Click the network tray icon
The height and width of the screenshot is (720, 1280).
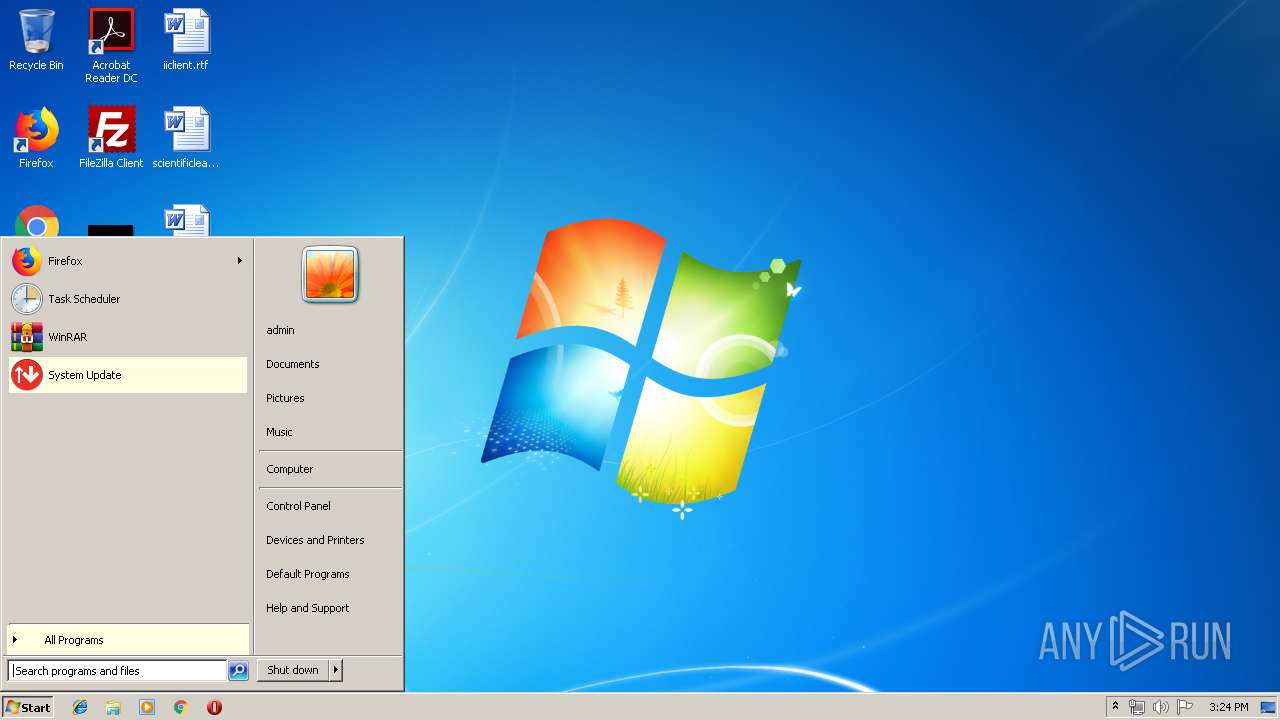coord(1137,707)
